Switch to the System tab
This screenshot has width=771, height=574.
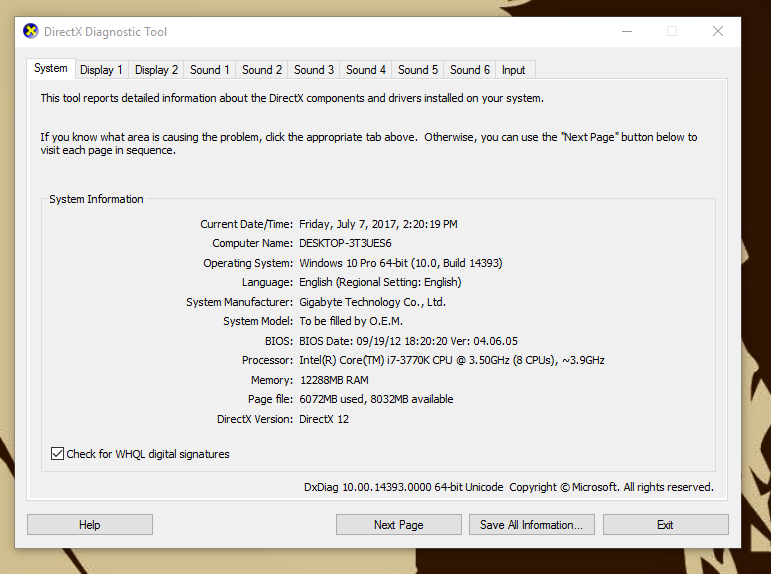[51, 68]
